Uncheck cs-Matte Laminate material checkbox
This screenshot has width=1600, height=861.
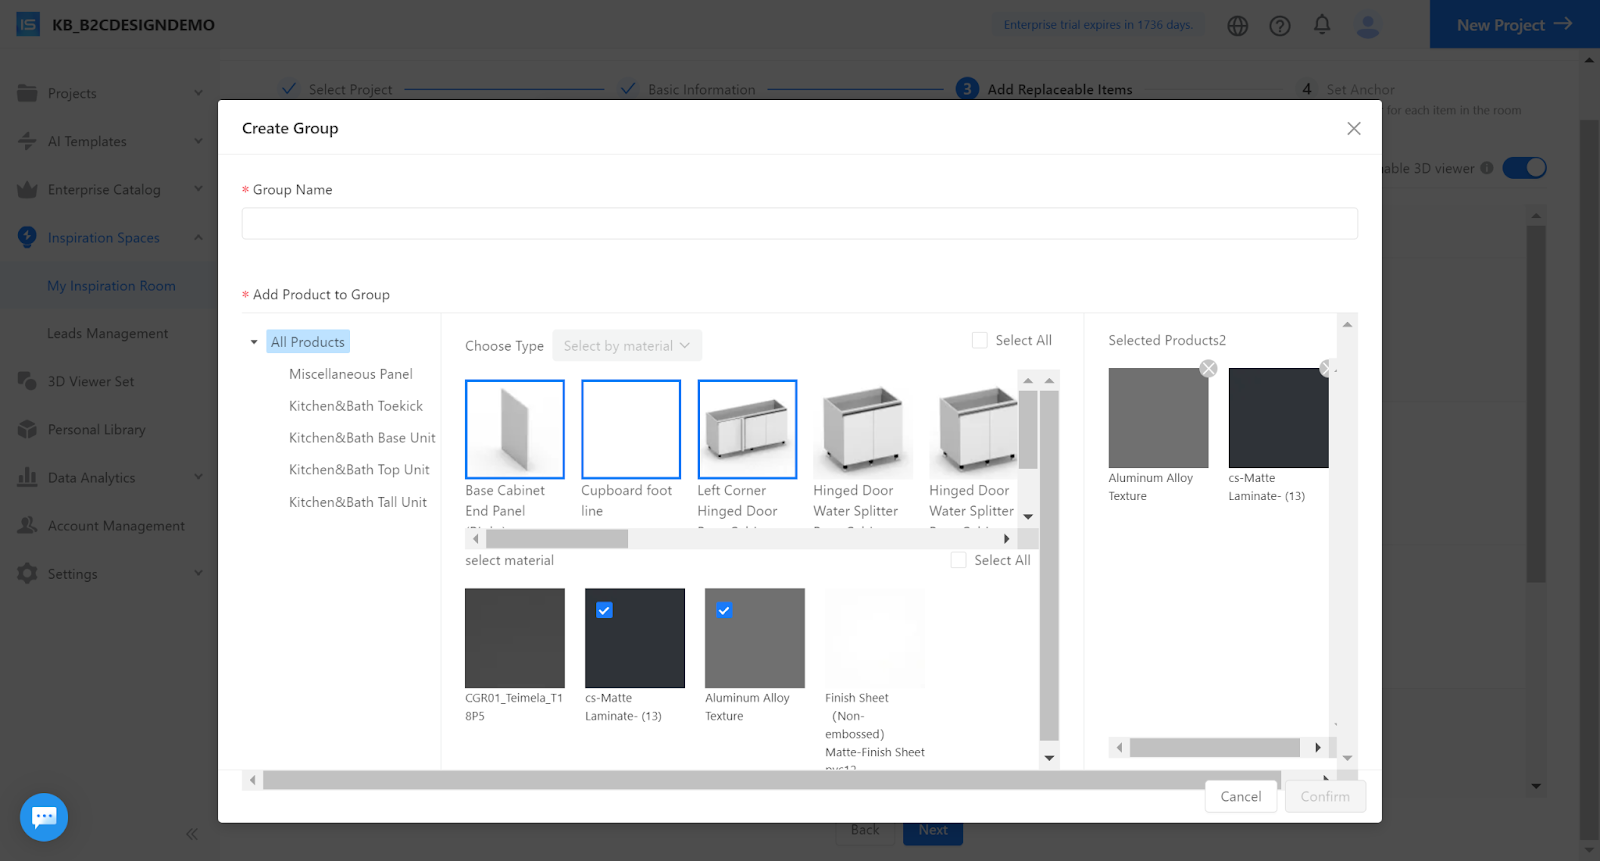[x=604, y=610]
